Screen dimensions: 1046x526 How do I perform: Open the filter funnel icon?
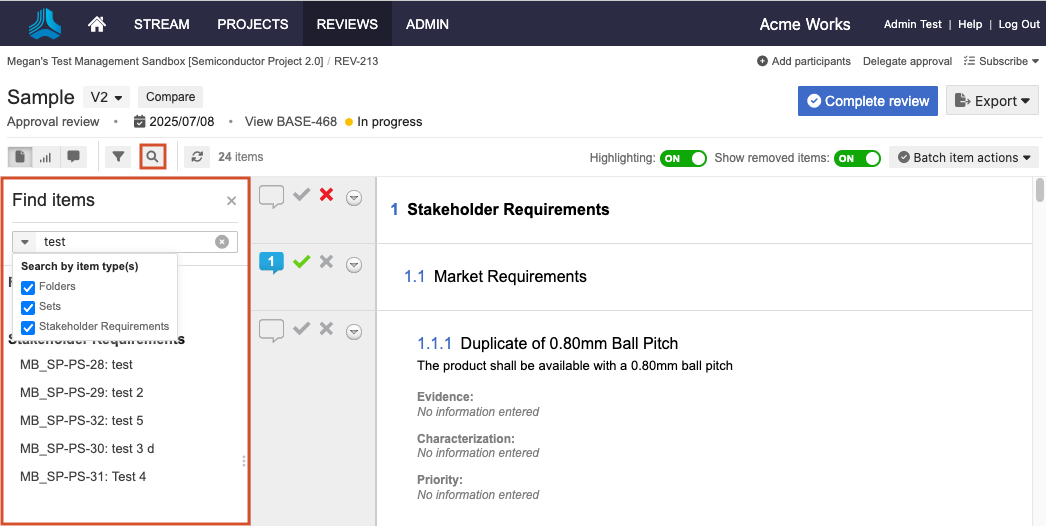[119, 157]
